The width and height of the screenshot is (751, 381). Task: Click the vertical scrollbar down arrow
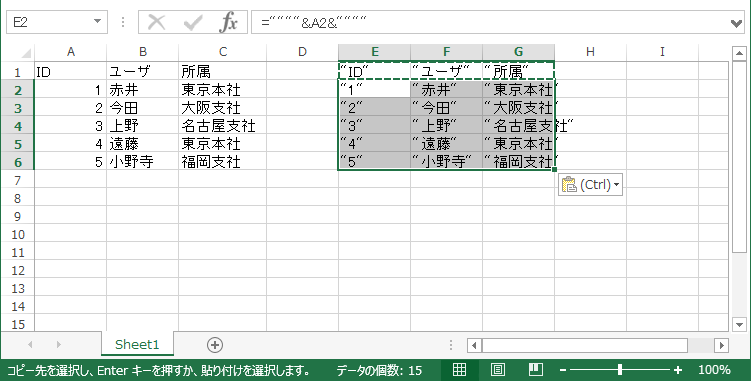[739, 324]
